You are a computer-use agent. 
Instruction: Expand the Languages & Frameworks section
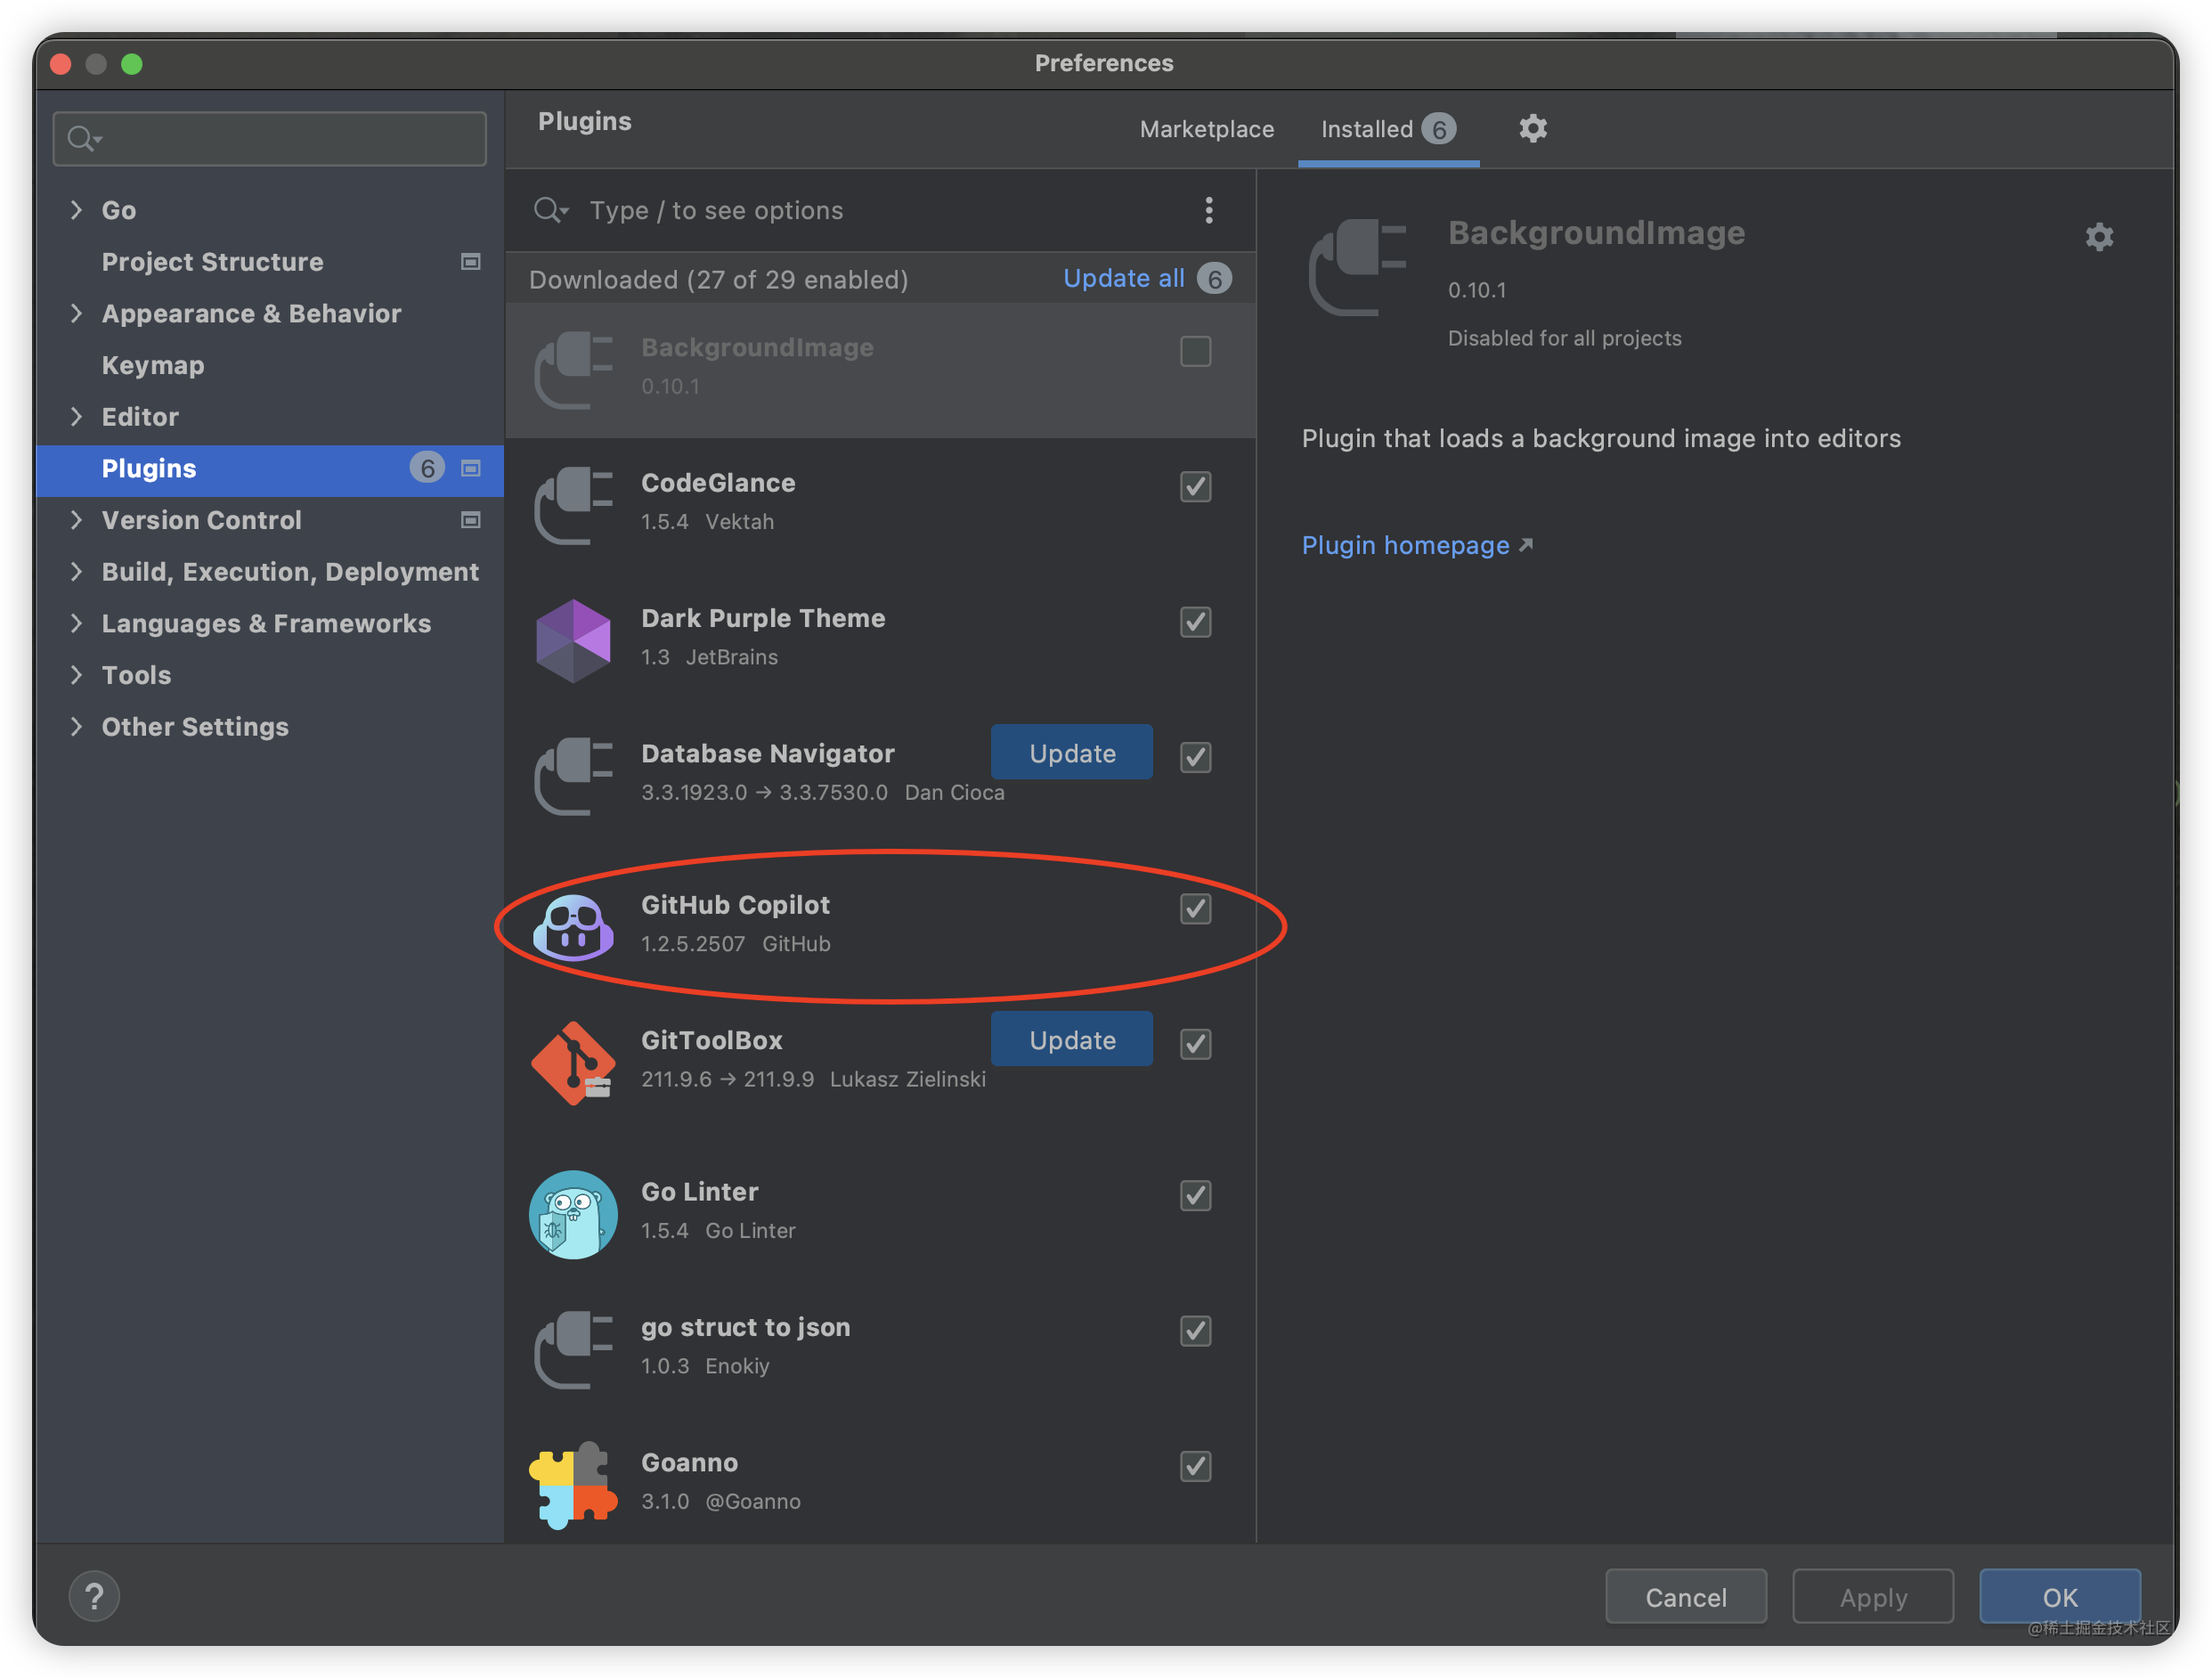click(77, 623)
